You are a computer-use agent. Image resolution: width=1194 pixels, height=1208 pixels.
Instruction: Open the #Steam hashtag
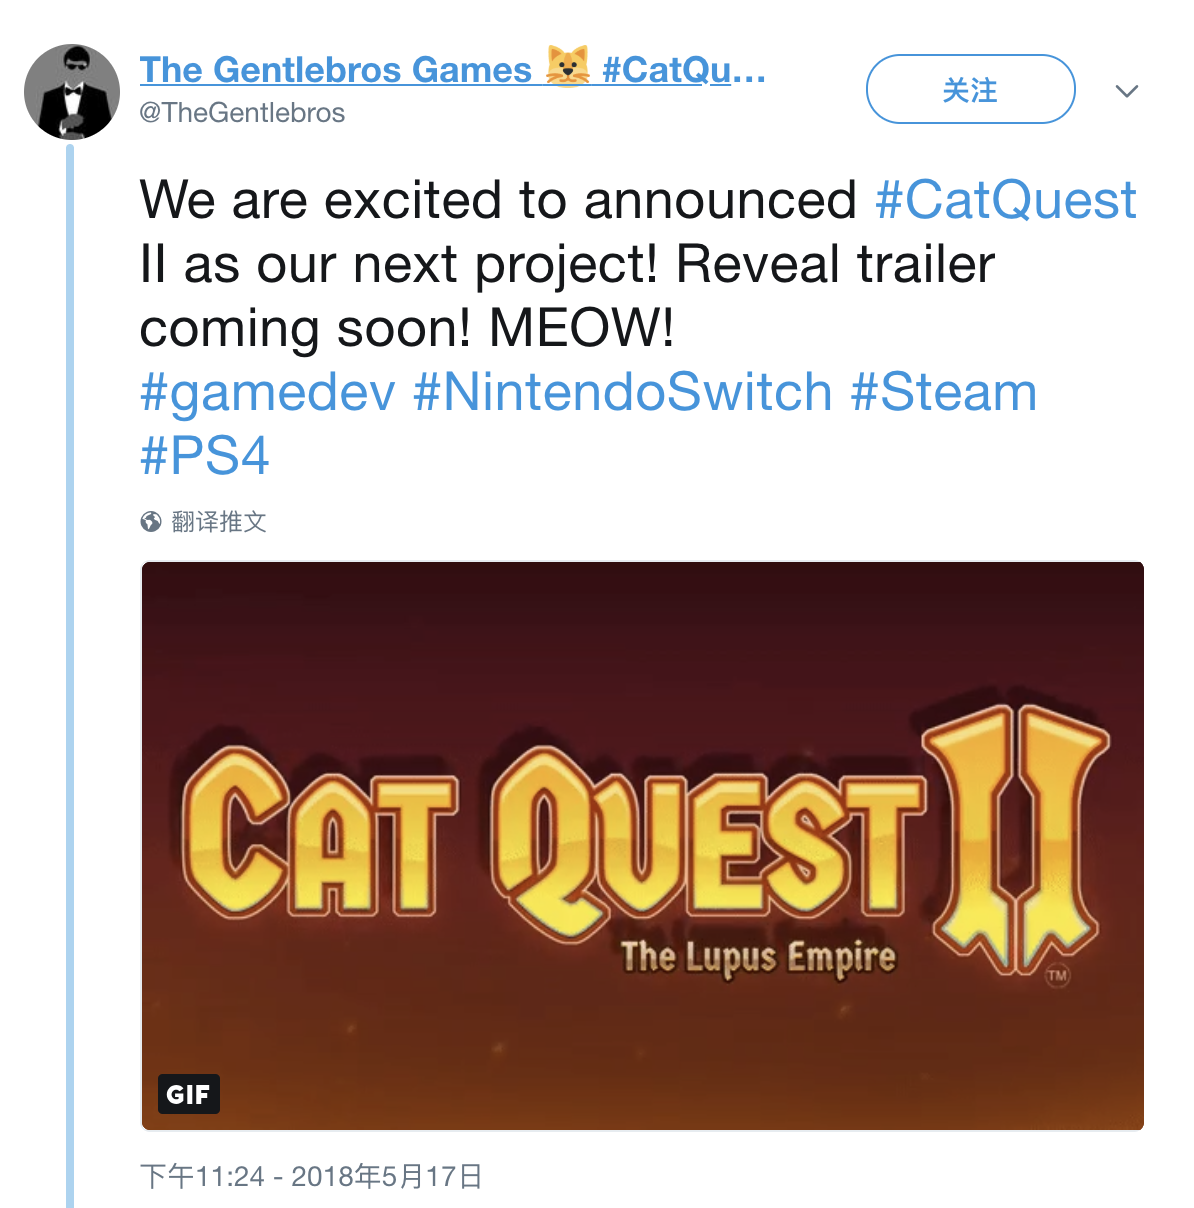[x=944, y=392]
